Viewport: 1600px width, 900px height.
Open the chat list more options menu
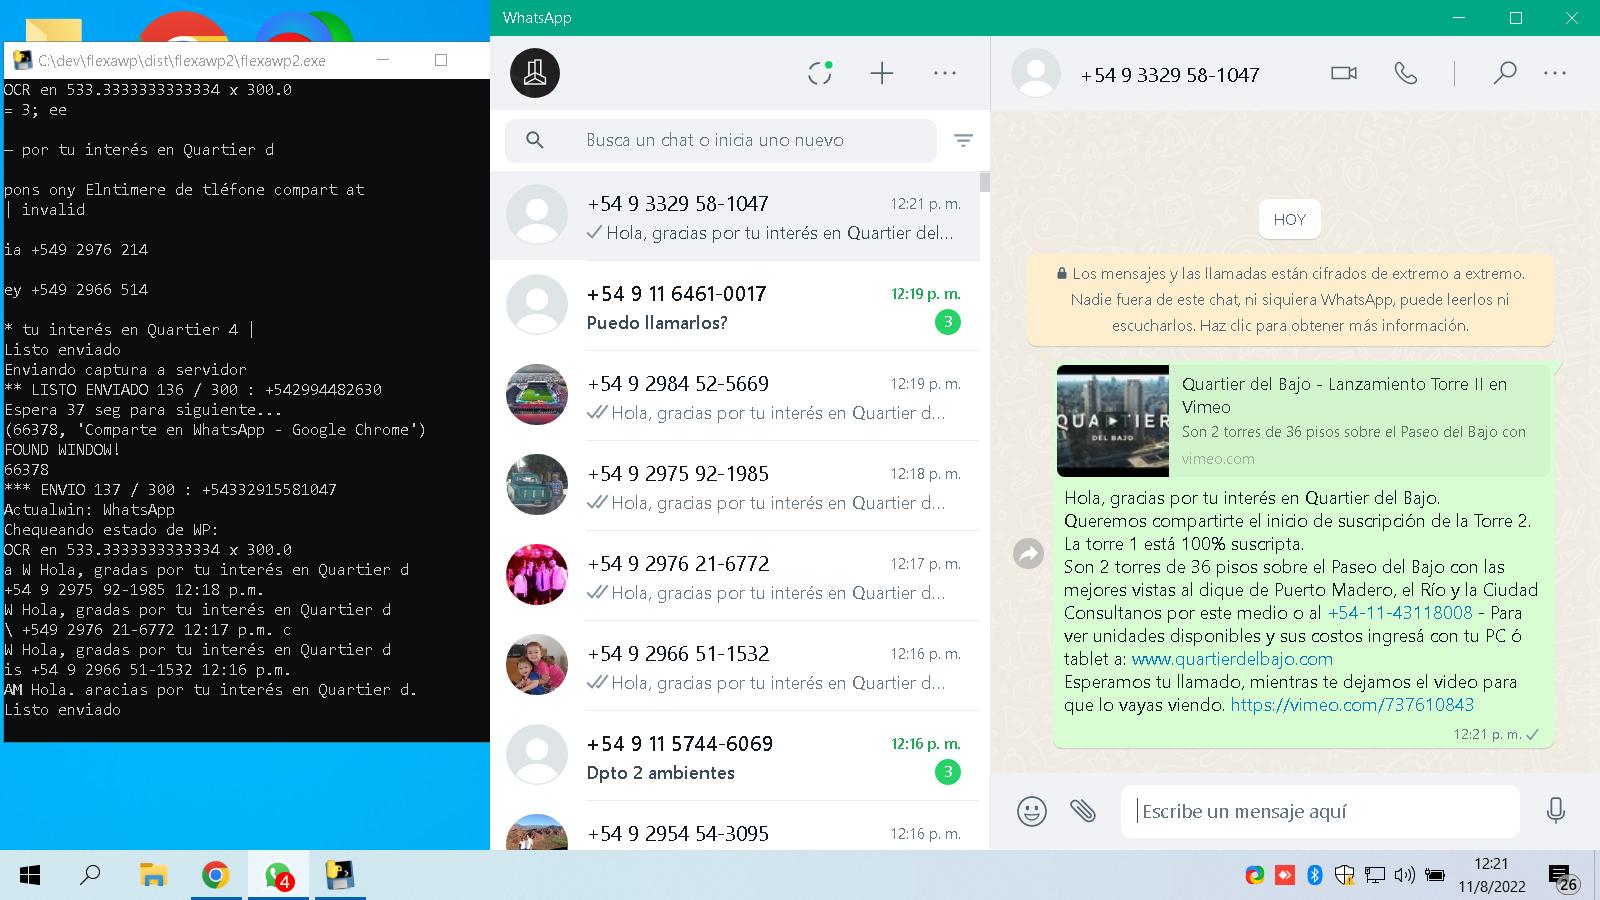click(x=945, y=73)
